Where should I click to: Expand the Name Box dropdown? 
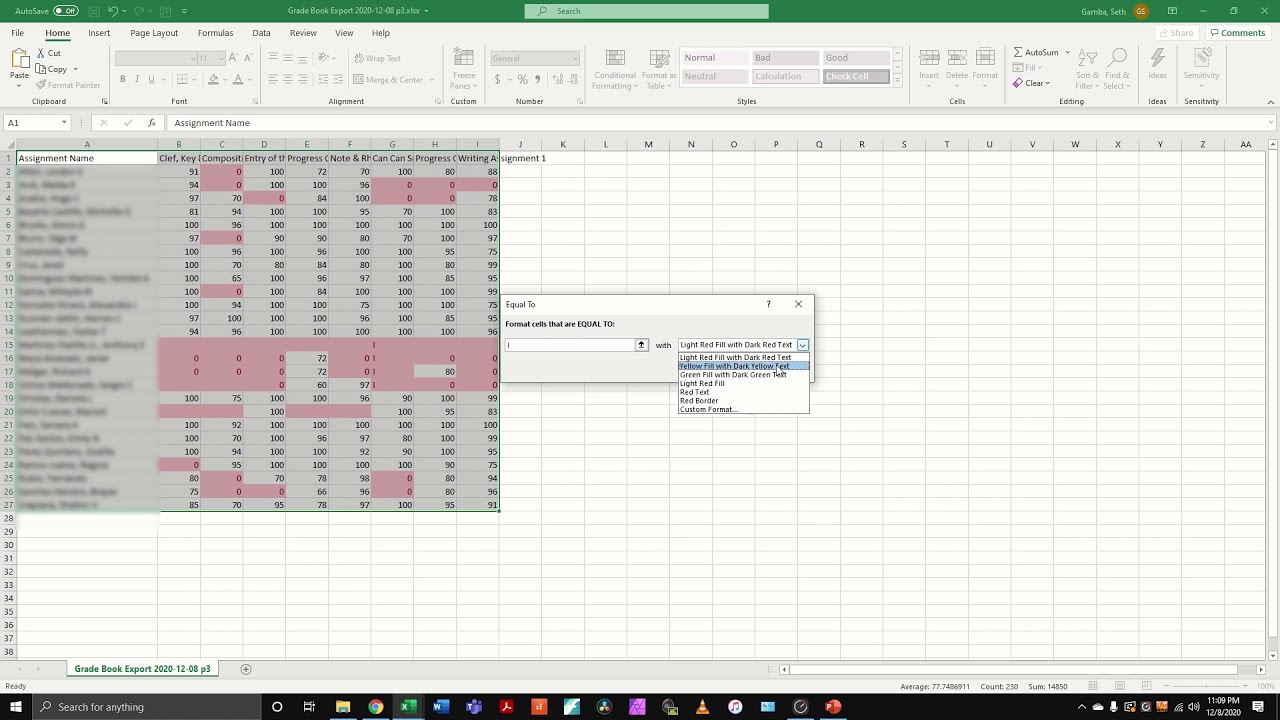click(64, 123)
